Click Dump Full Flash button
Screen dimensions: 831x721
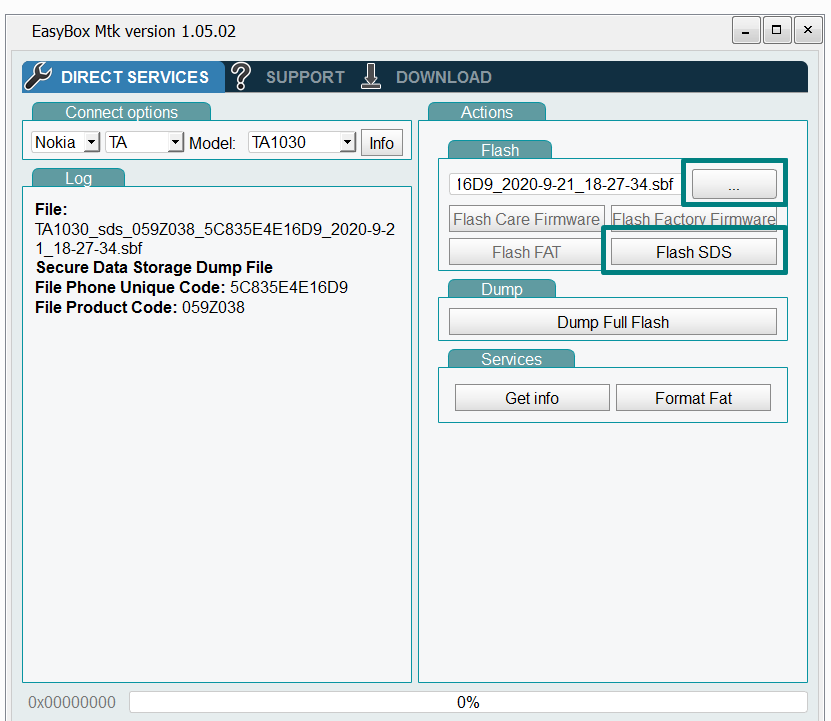click(613, 322)
